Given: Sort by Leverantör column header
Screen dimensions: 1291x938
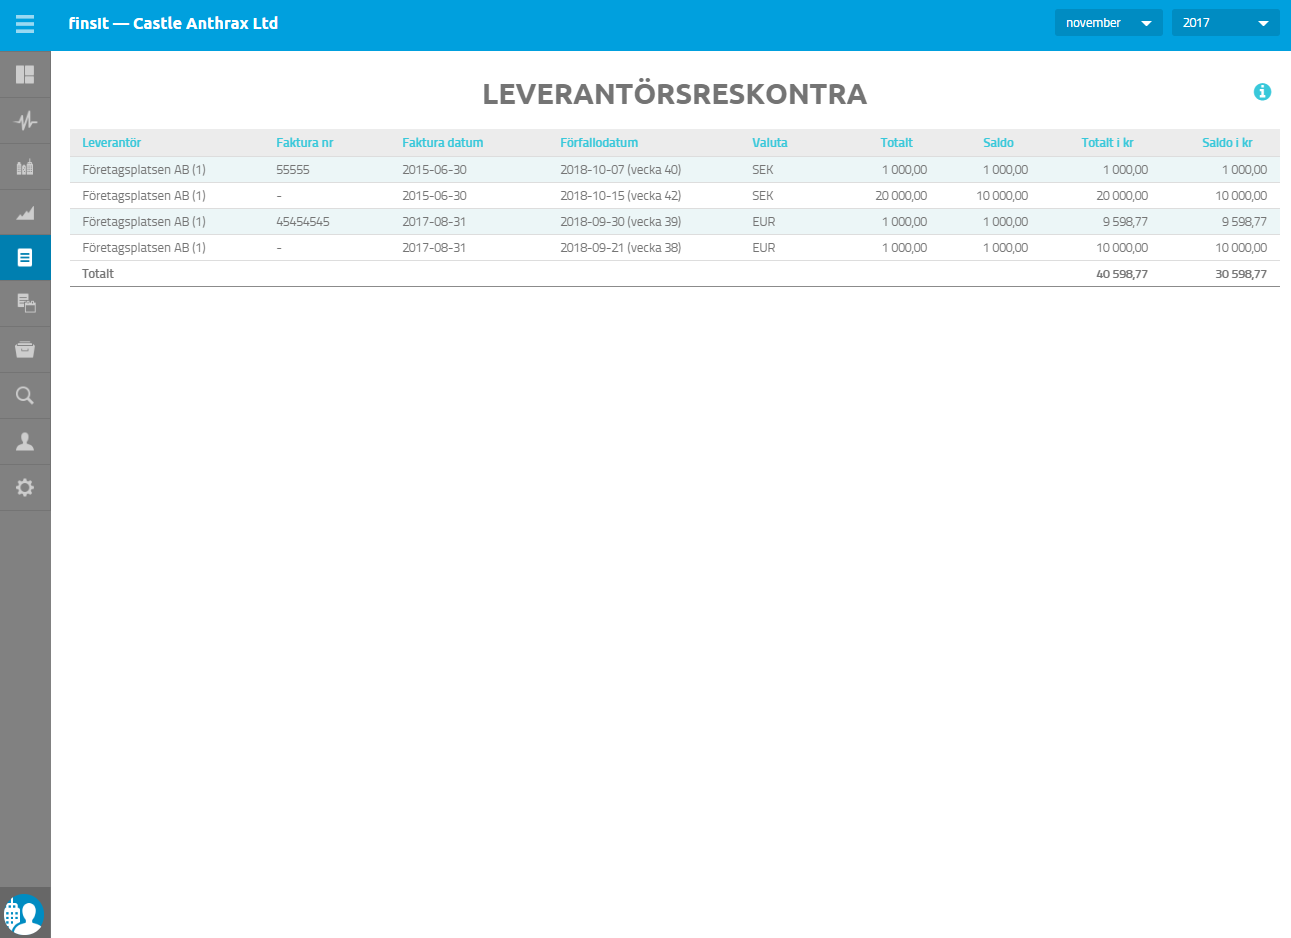Looking at the screenshot, I should pyautogui.click(x=111, y=143).
